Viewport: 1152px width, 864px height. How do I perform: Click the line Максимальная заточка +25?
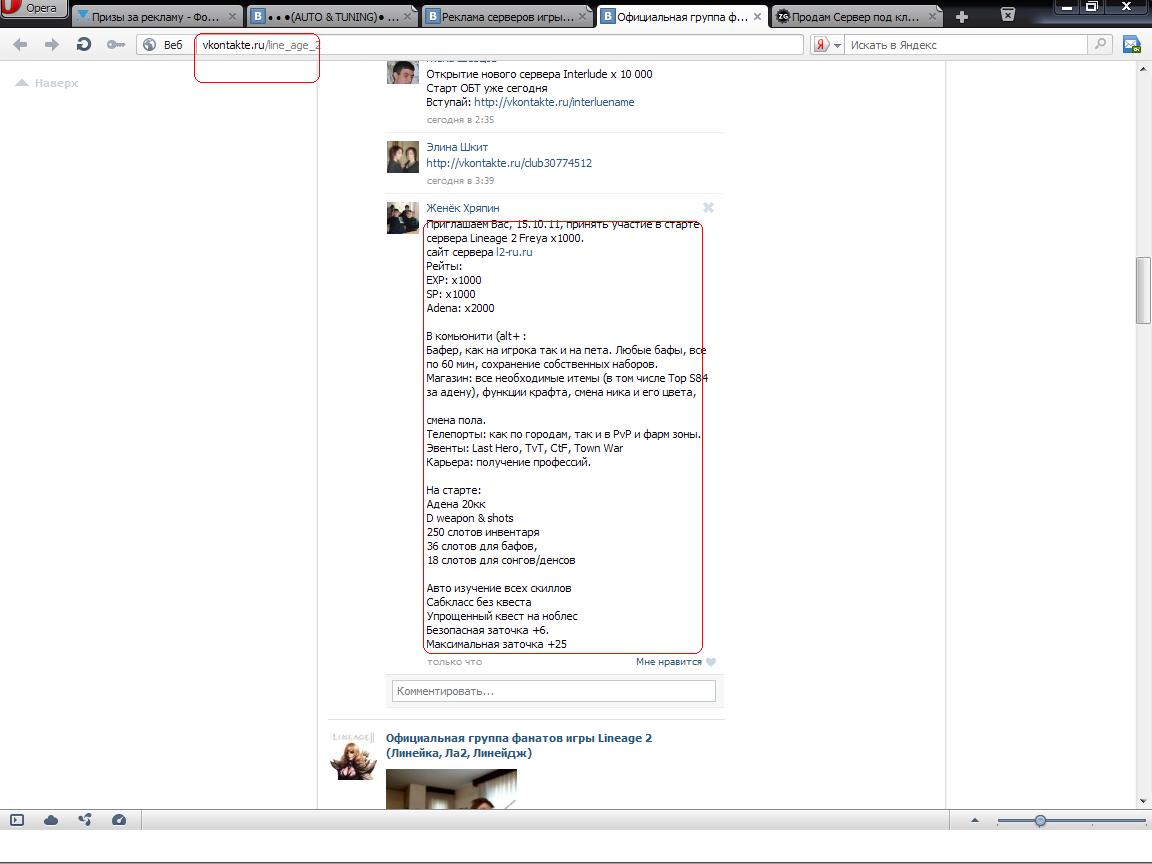pos(497,644)
